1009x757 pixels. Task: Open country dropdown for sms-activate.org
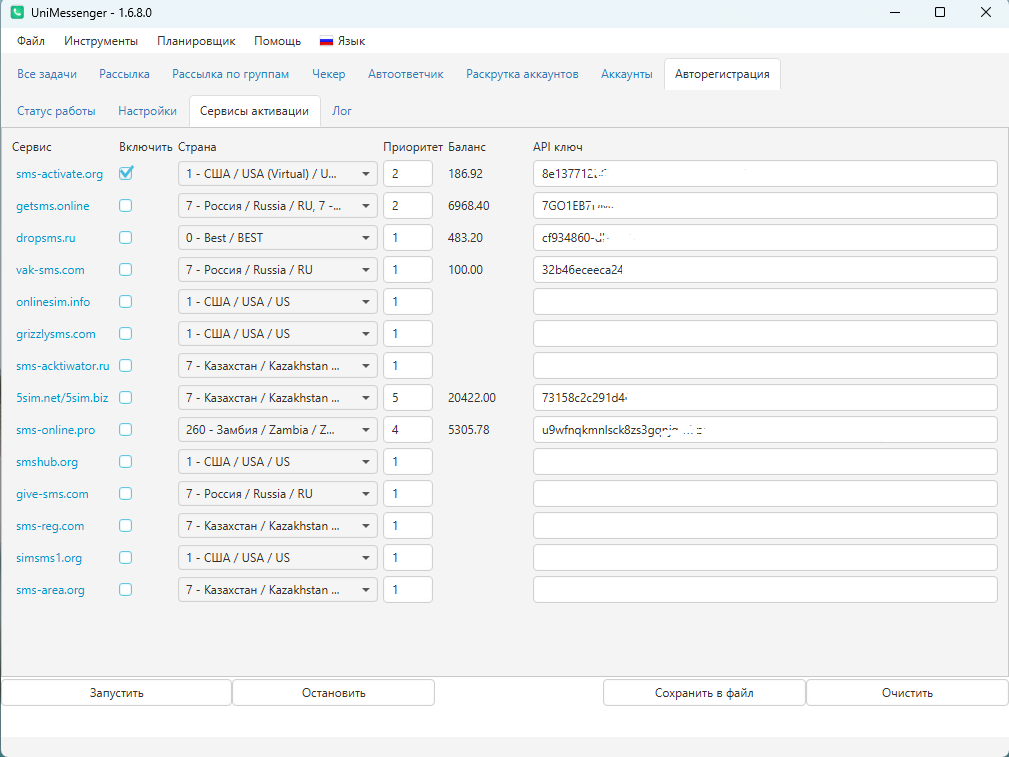coord(277,174)
